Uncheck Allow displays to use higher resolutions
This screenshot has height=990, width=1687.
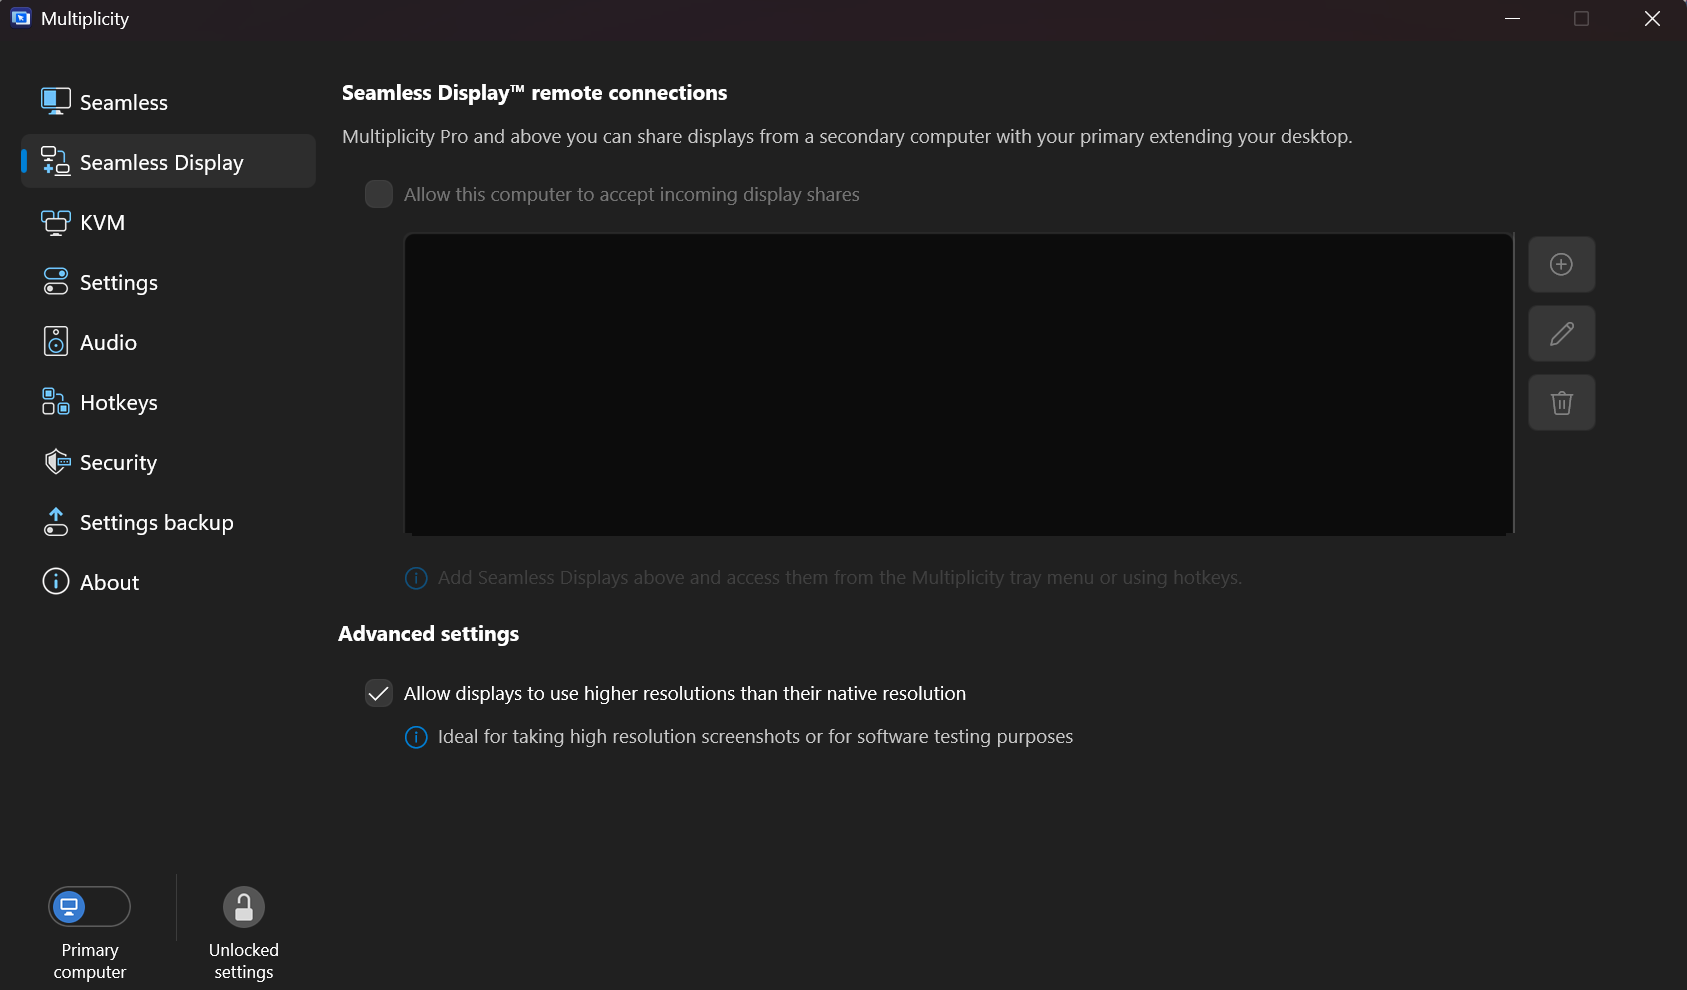point(379,693)
